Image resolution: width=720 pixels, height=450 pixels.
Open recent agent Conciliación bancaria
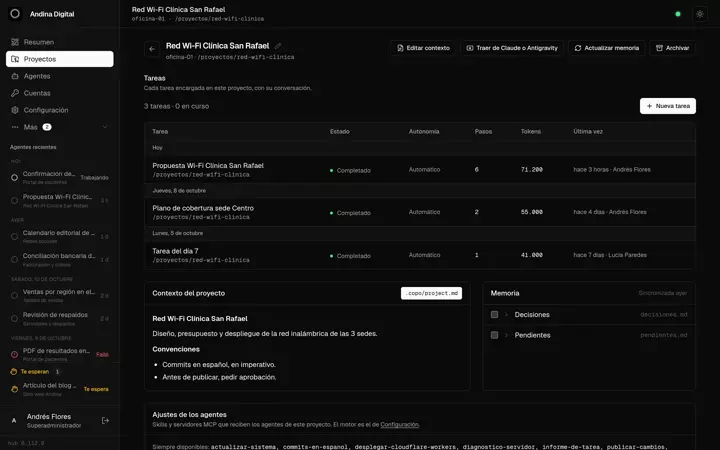pyautogui.click(x=60, y=259)
